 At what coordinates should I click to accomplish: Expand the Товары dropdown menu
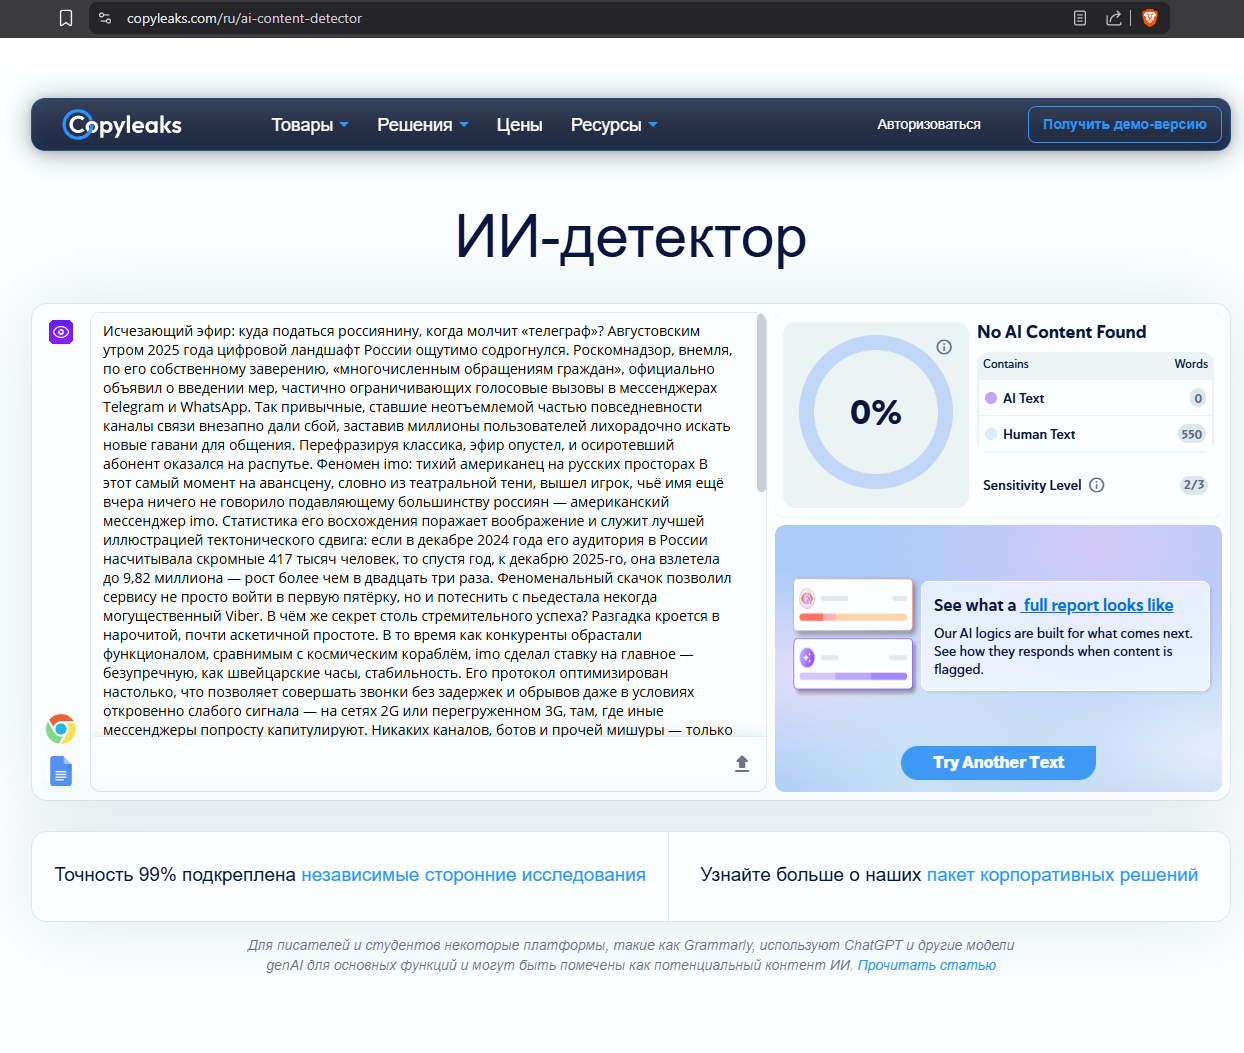pyautogui.click(x=310, y=125)
